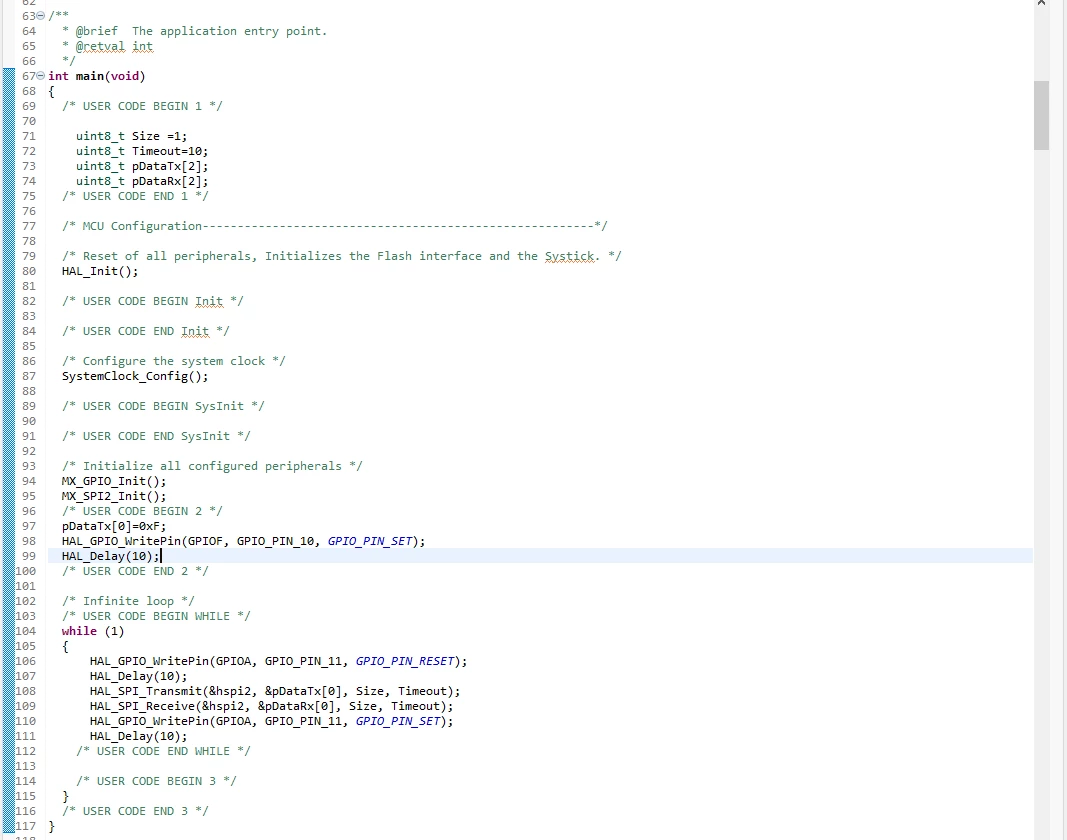Click the 'uint8_t pDataRx[2];' declaration
1067x840 pixels.
tap(142, 181)
